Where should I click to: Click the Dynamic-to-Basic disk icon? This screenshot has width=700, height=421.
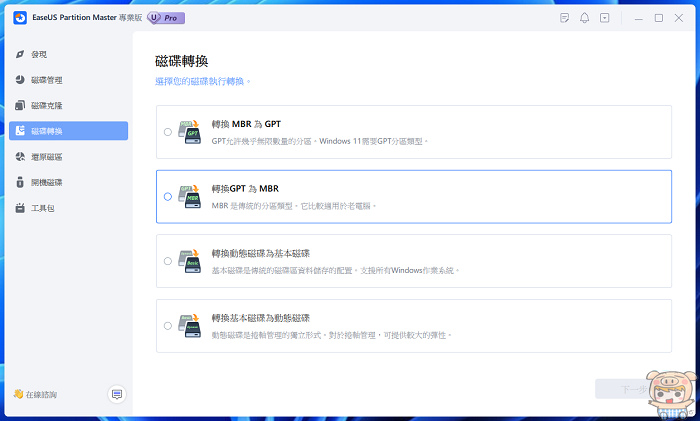tap(190, 261)
